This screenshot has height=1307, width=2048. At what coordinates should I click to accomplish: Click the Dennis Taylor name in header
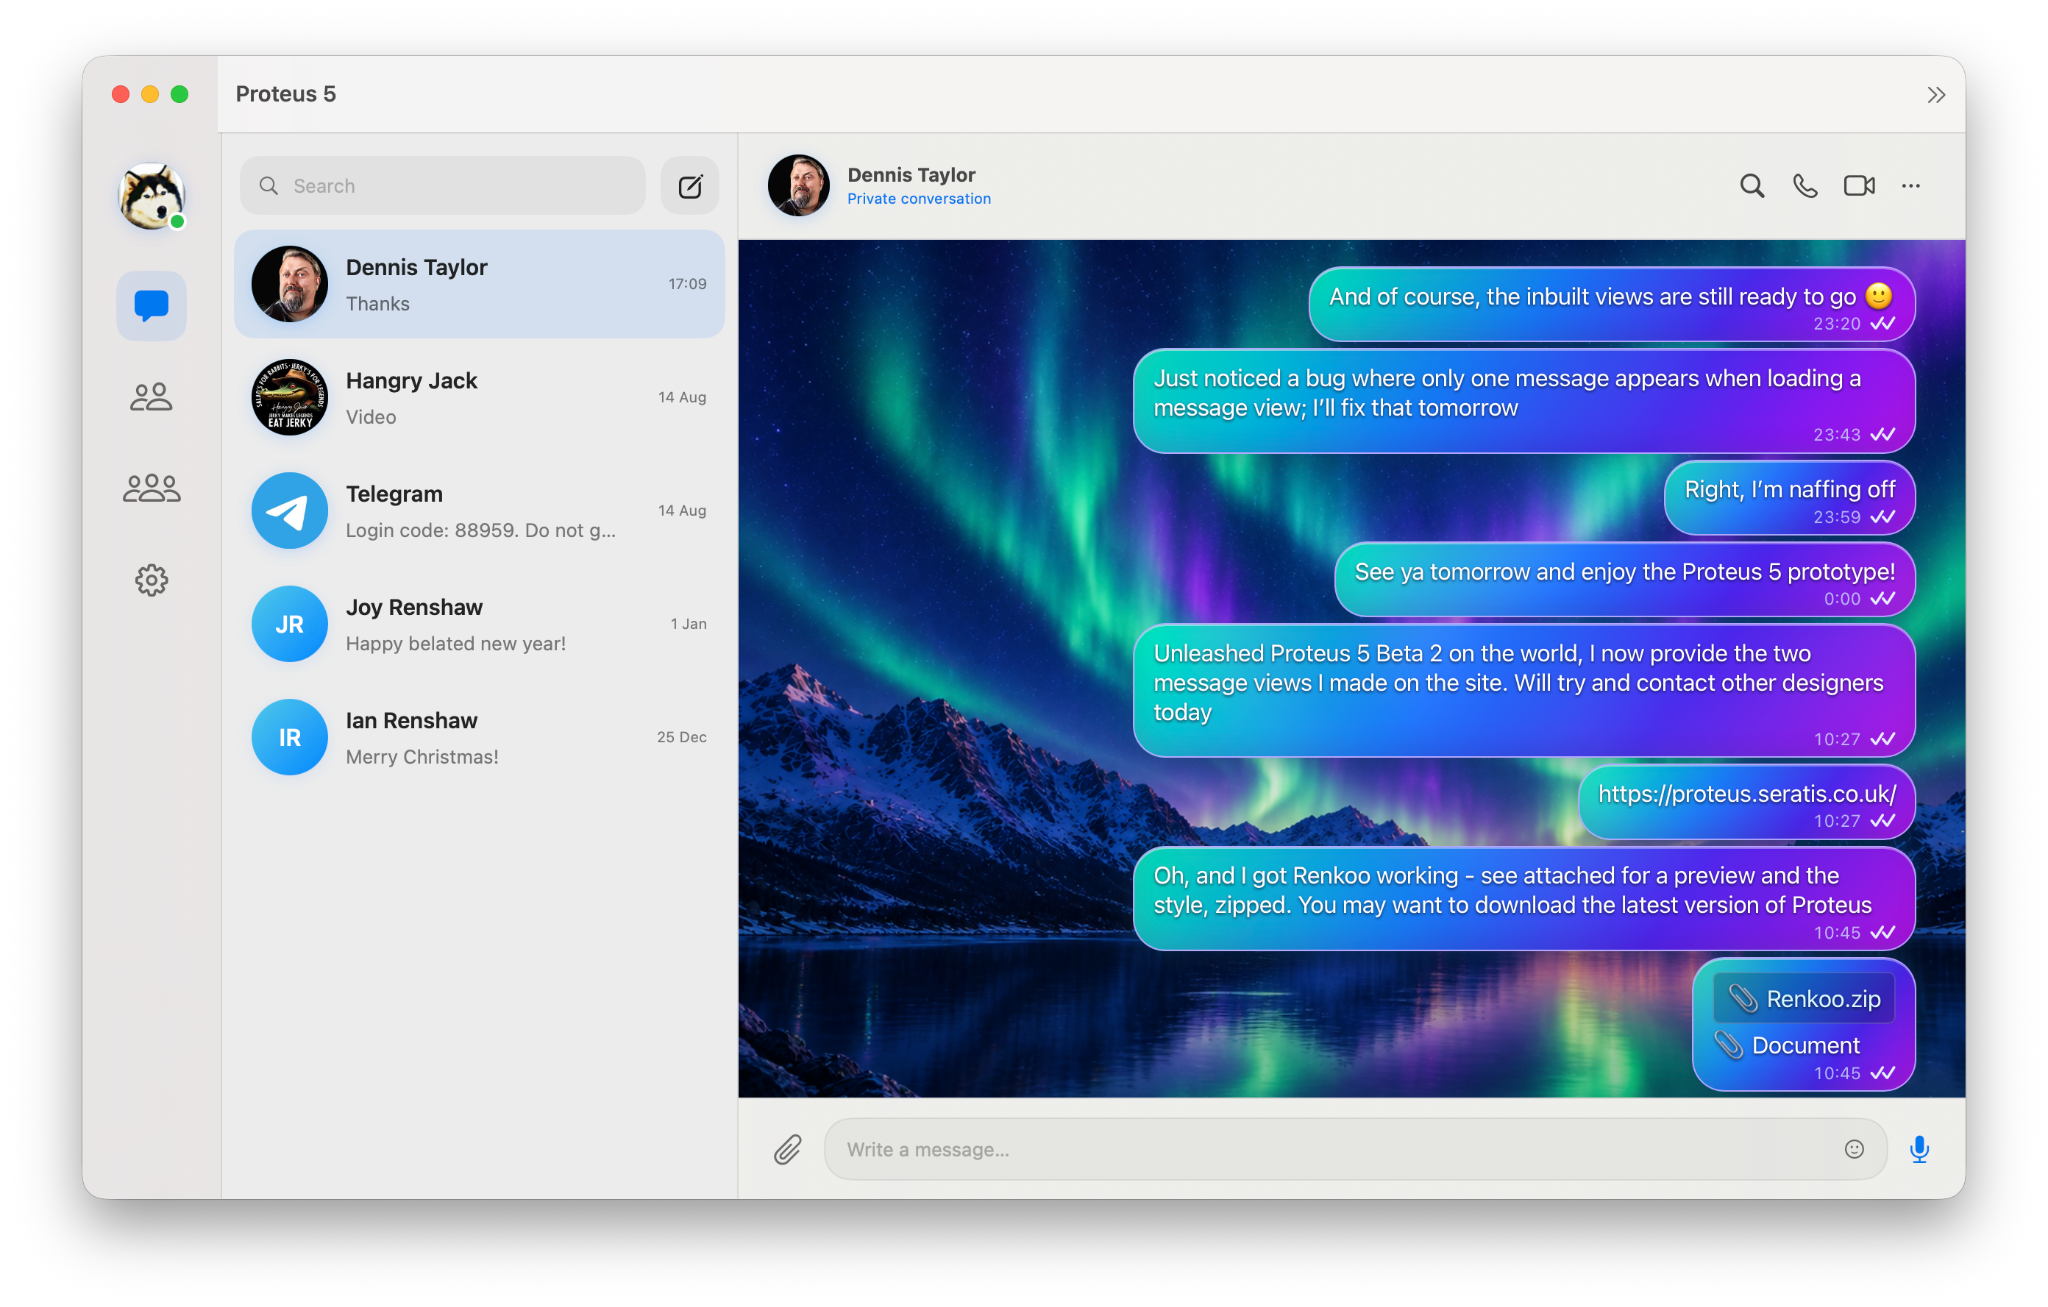[911, 175]
